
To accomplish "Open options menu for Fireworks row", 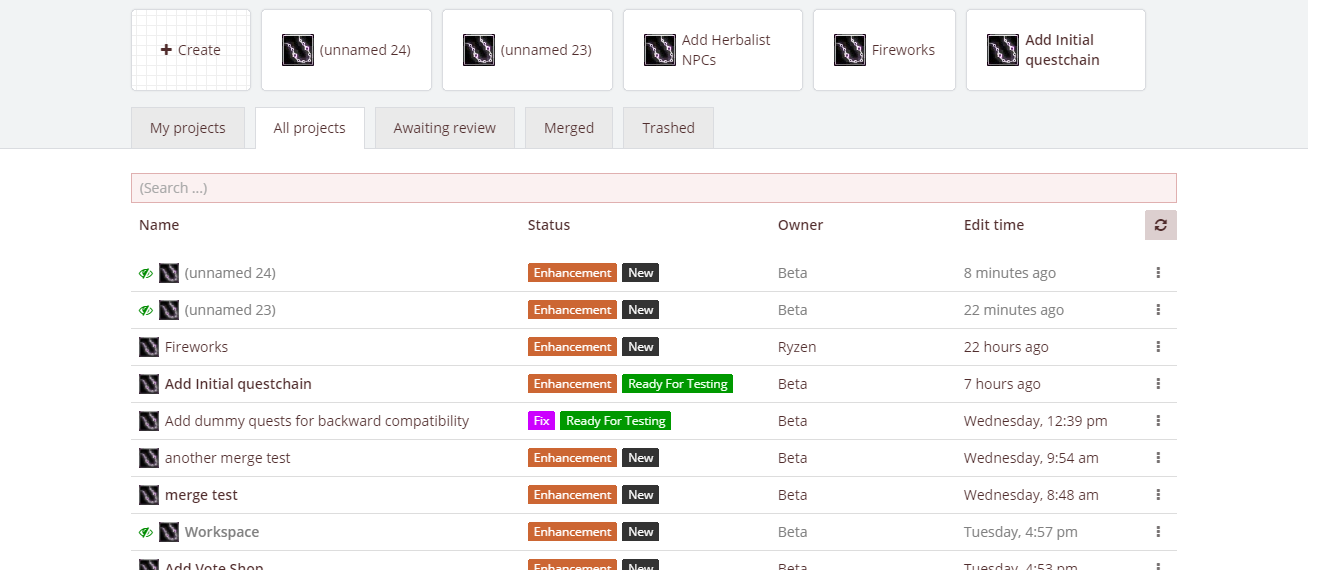I will pos(1158,347).
